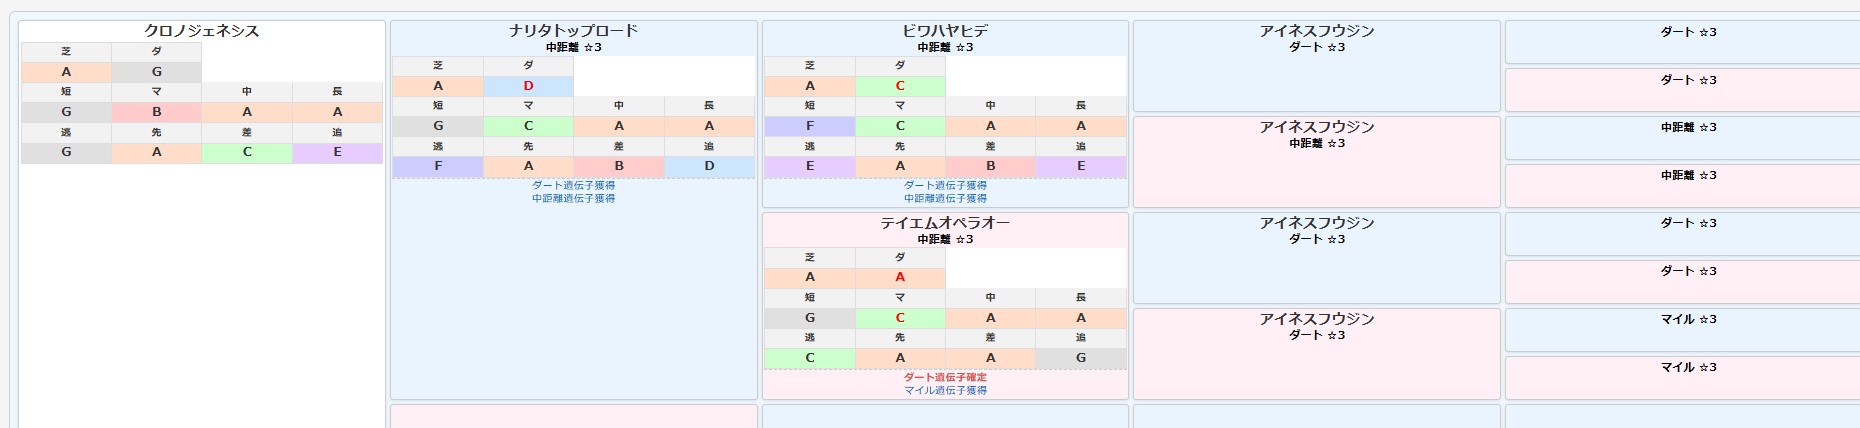Click テイエムオペラオー's G 追 grade cell
Image resolution: width=1860 pixels, height=428 pixels.
1081,358
